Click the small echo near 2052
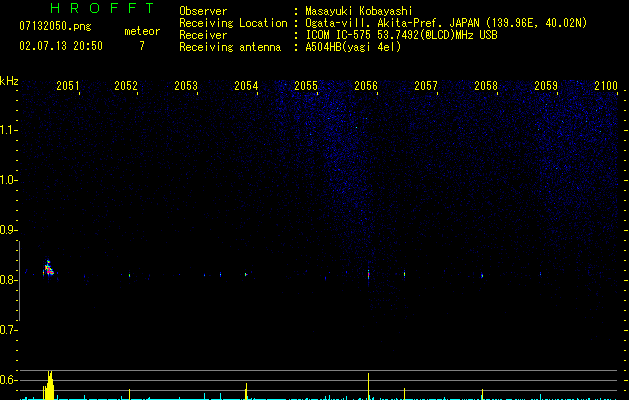The width and height of the screenshot is (629, 400). (x=129, y=275)
